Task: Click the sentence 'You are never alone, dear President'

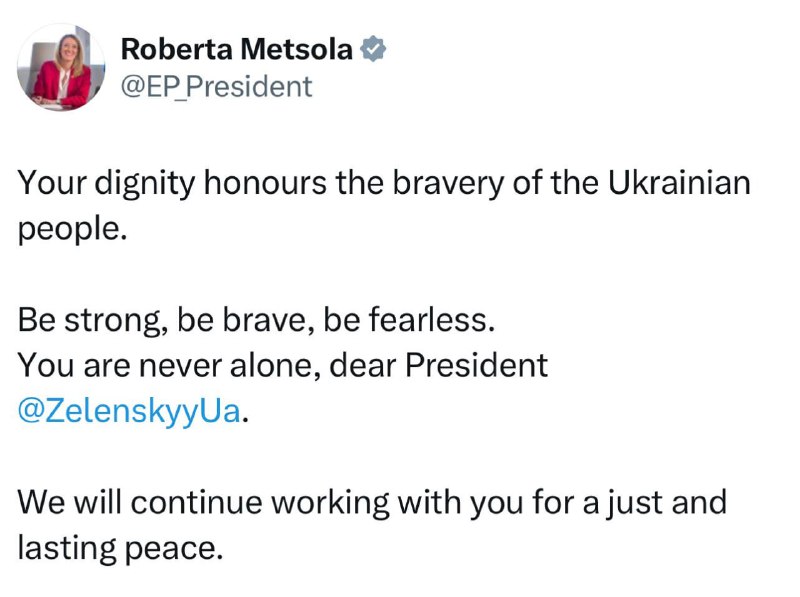Action: (x=283, y=365)
